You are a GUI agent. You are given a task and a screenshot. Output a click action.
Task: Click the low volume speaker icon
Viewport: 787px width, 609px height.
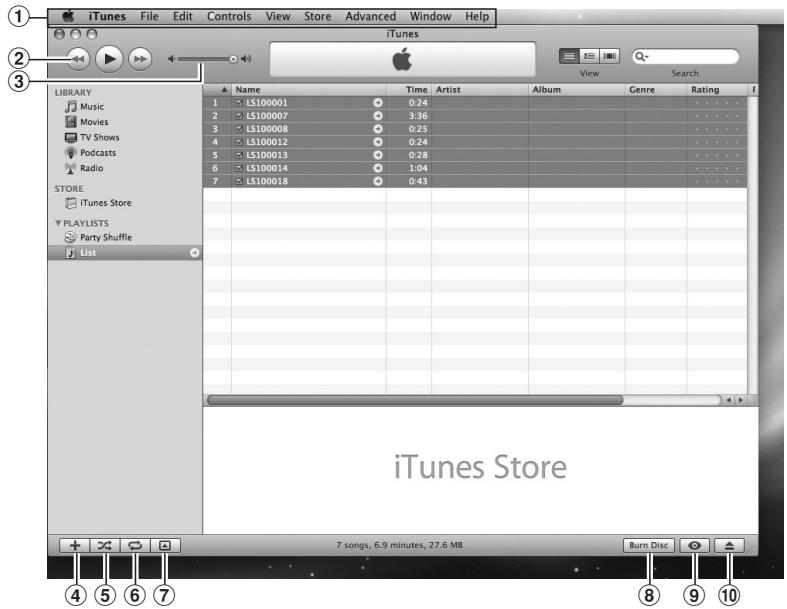172,59
